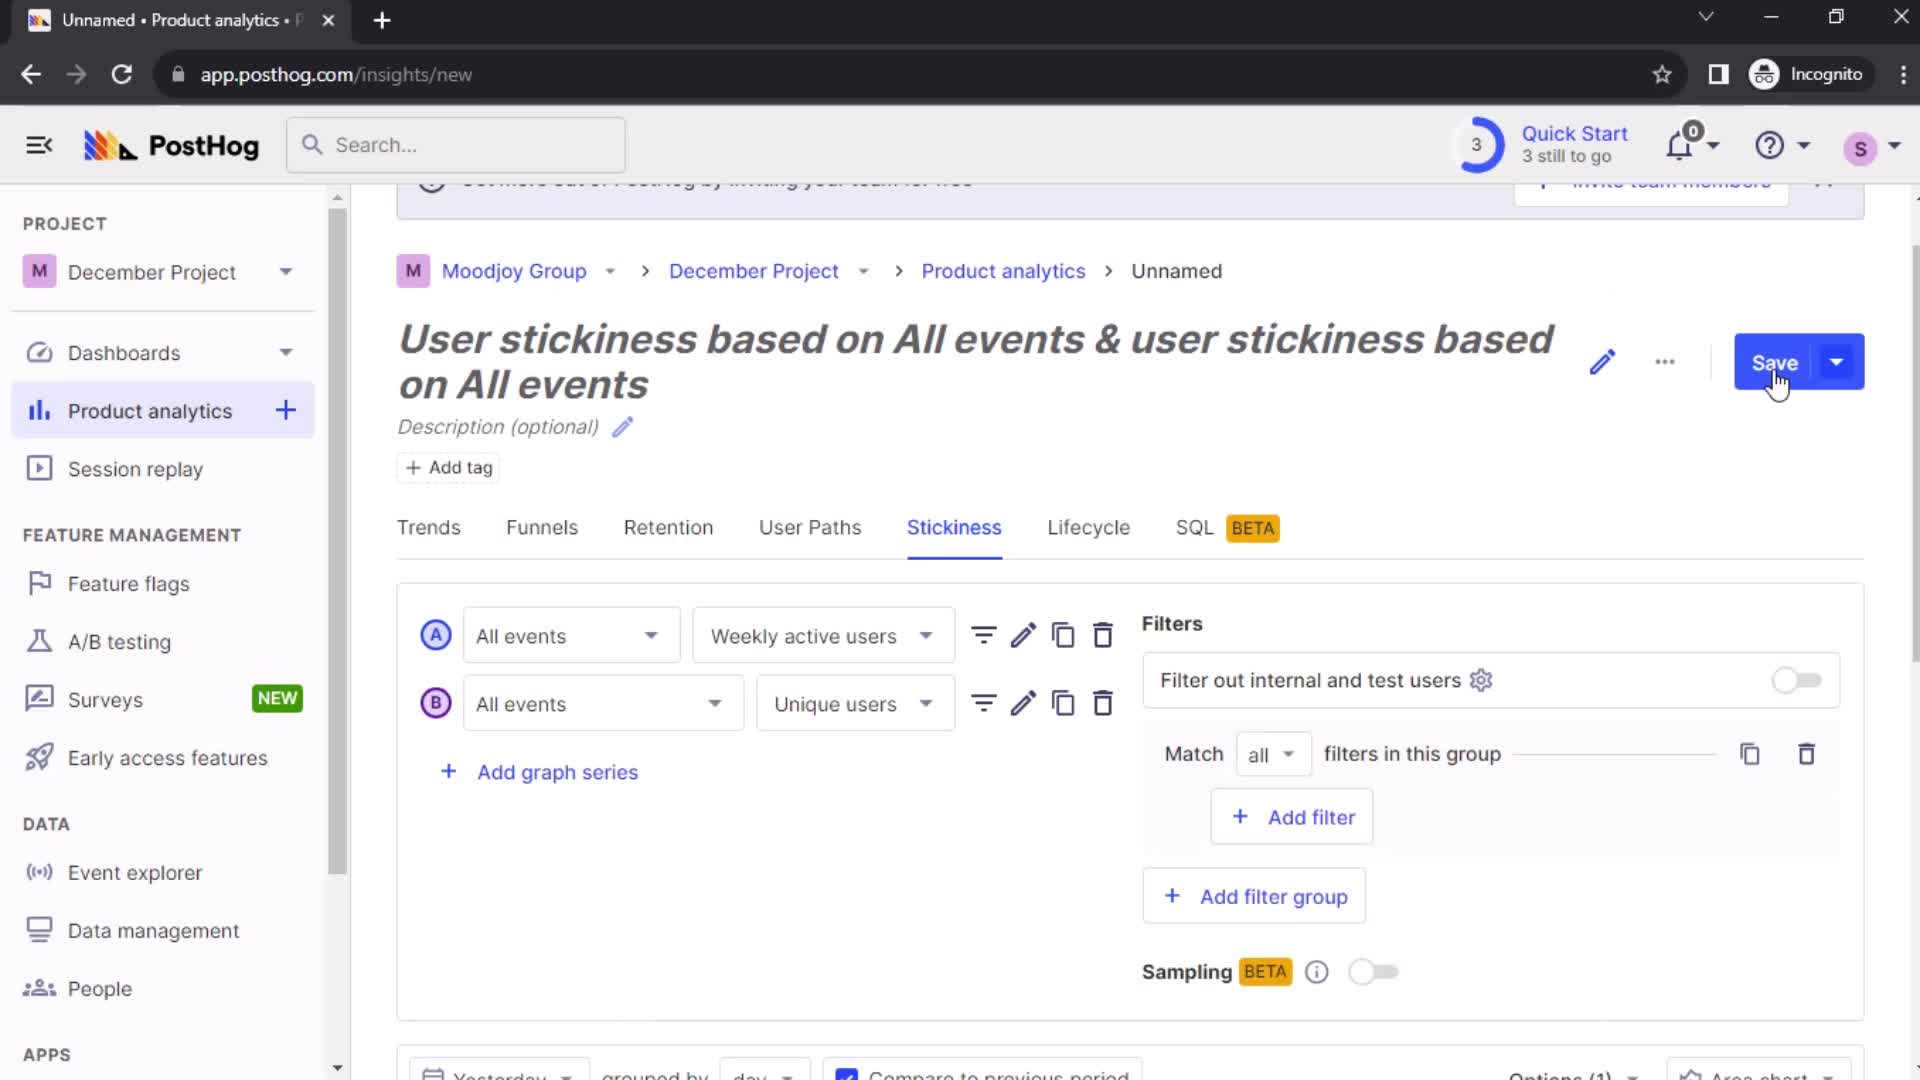Open Unique users dropdown

(855, 704)
